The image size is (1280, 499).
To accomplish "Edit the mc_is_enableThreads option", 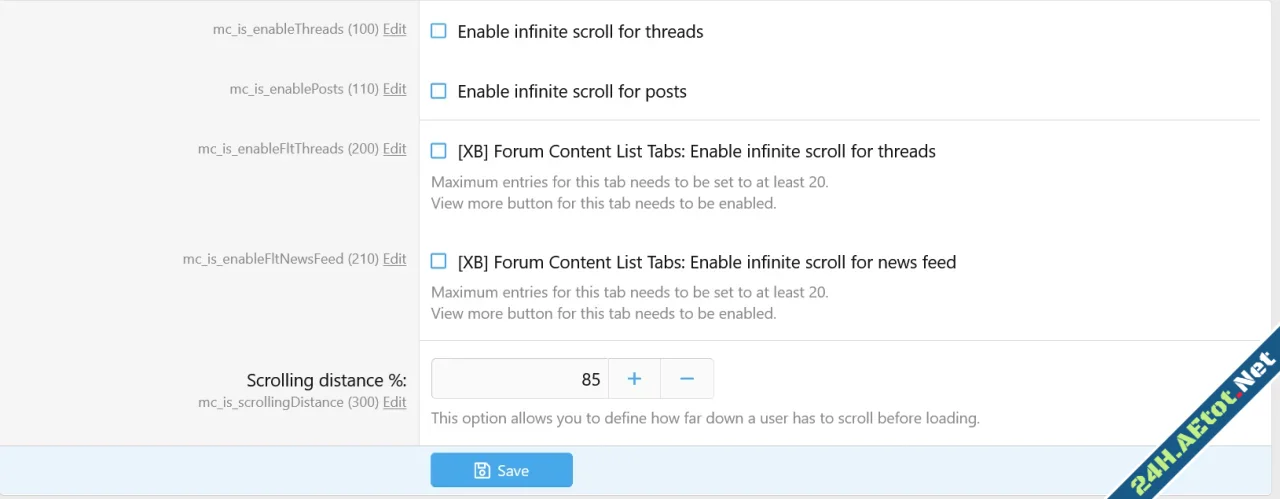I will [394, 30].
